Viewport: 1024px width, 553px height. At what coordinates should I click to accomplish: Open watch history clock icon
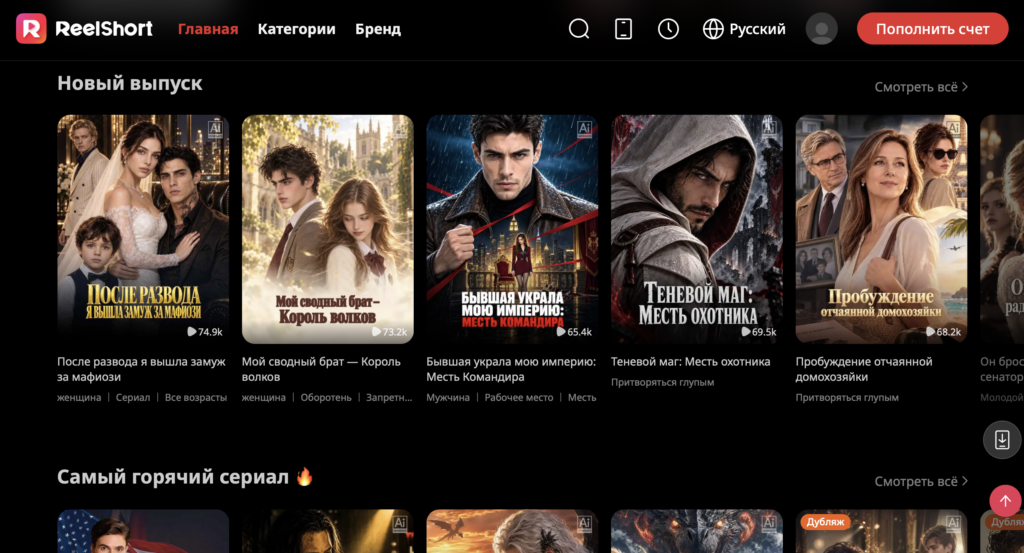[668, 29]
